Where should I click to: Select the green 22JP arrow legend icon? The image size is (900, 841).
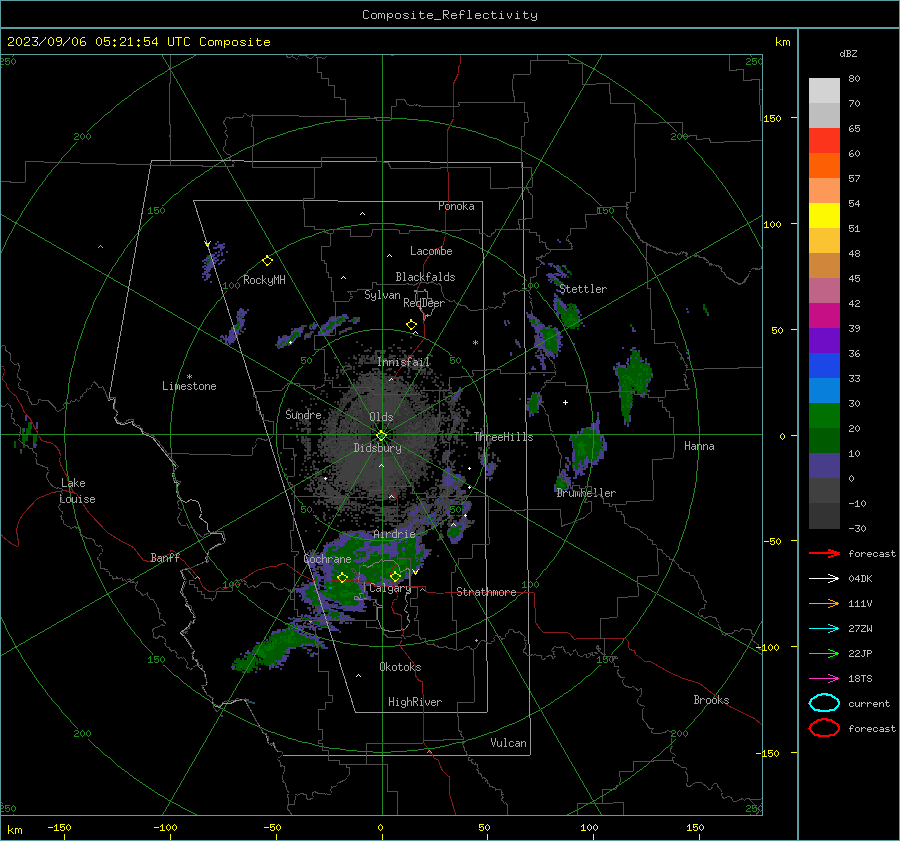[824, 653]
